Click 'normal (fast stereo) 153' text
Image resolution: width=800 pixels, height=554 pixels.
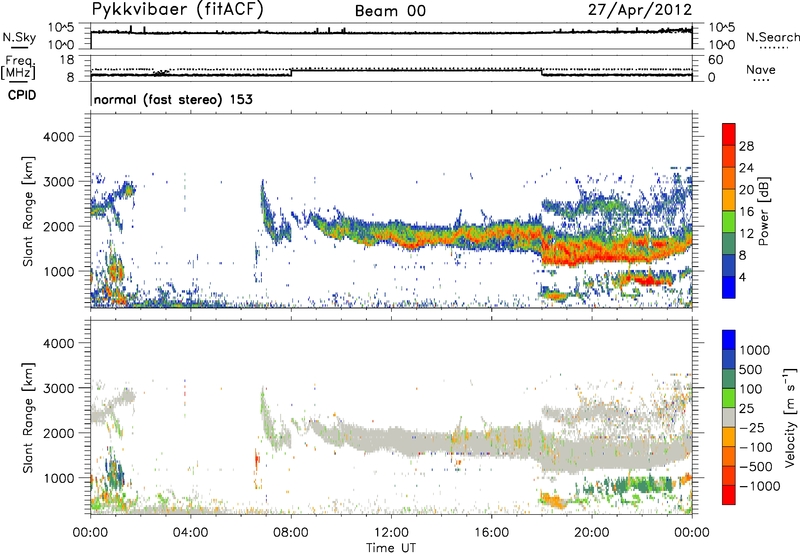click(173, 99)
